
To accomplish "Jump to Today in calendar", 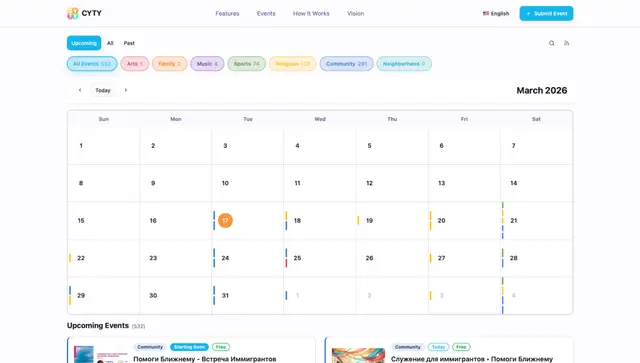I will pyautogui.click(x=103, y=90).
